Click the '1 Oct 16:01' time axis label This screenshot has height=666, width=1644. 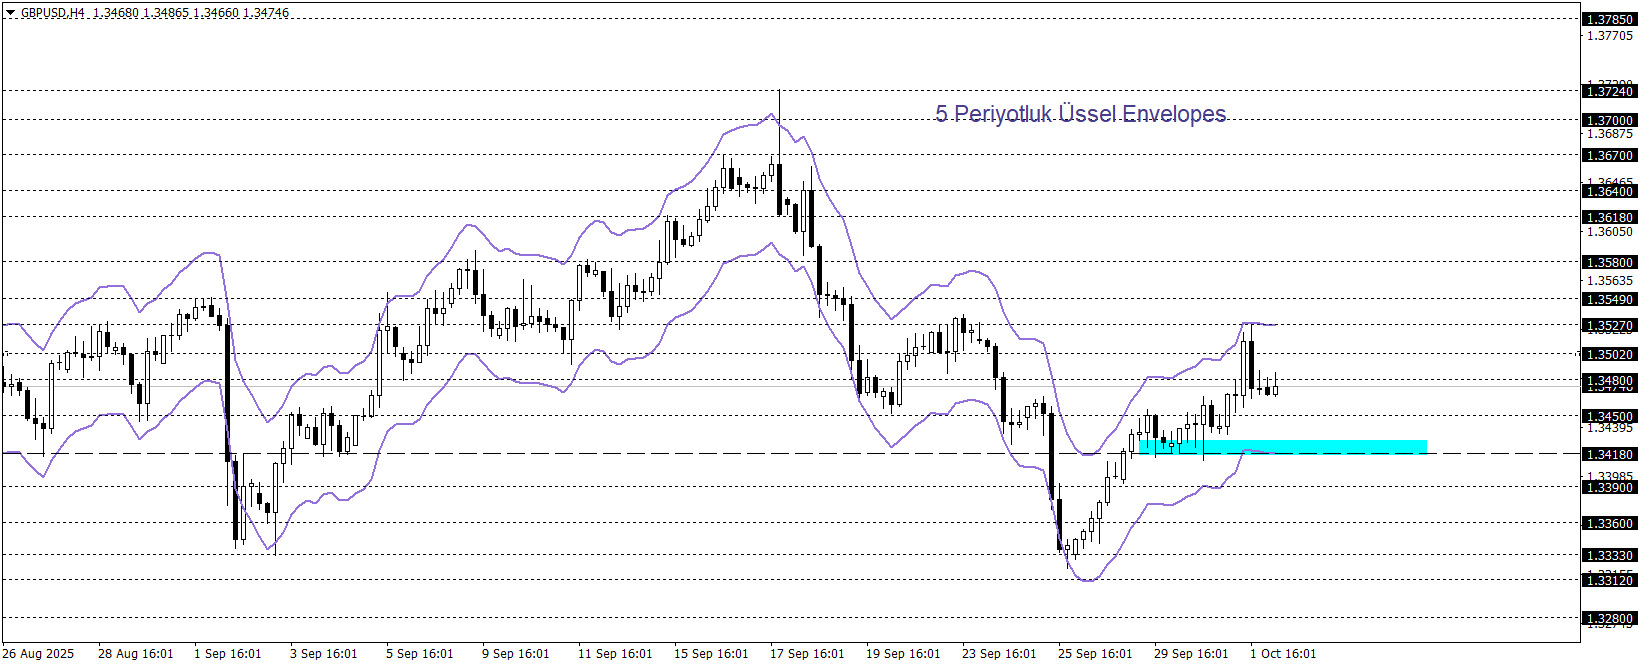pyautogui.click(x=1282, y=654)
